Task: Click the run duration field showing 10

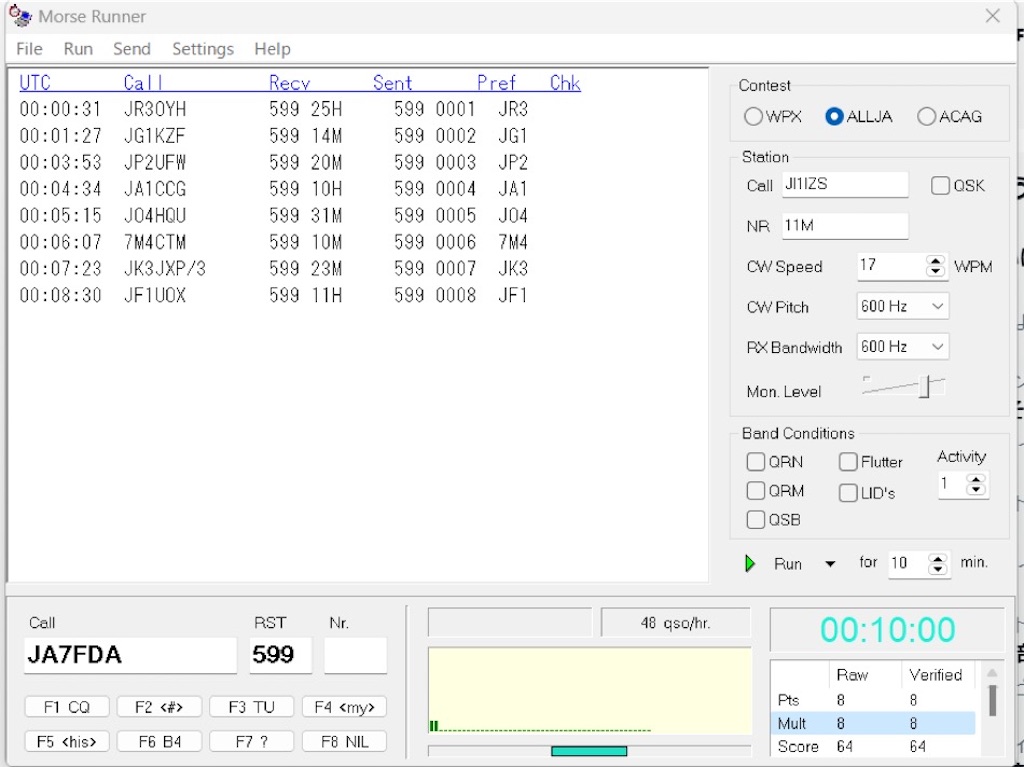Action: pyautogui.click(x=908, y=564)
